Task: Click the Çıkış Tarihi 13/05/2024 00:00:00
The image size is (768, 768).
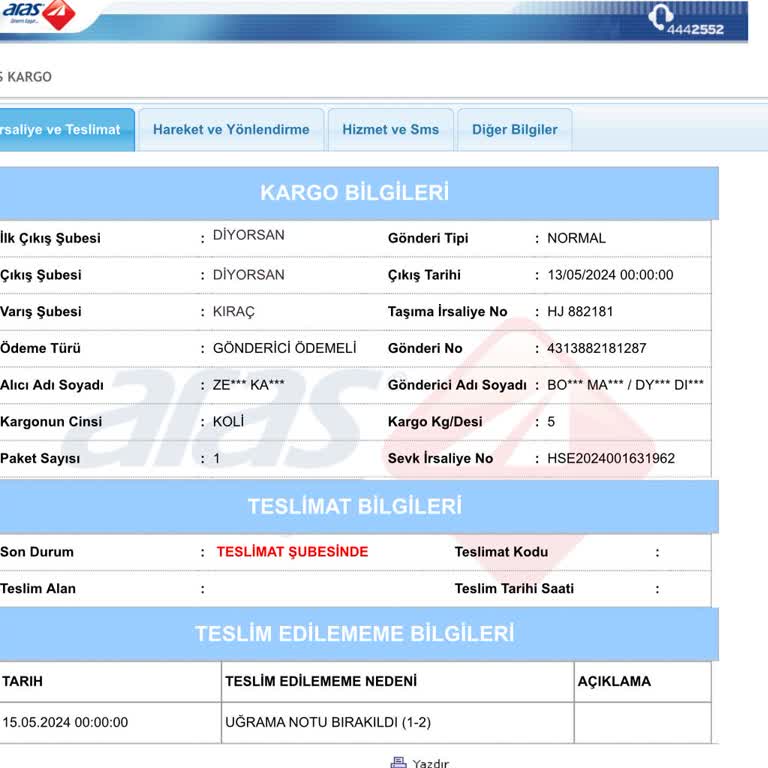Action: 610,275
